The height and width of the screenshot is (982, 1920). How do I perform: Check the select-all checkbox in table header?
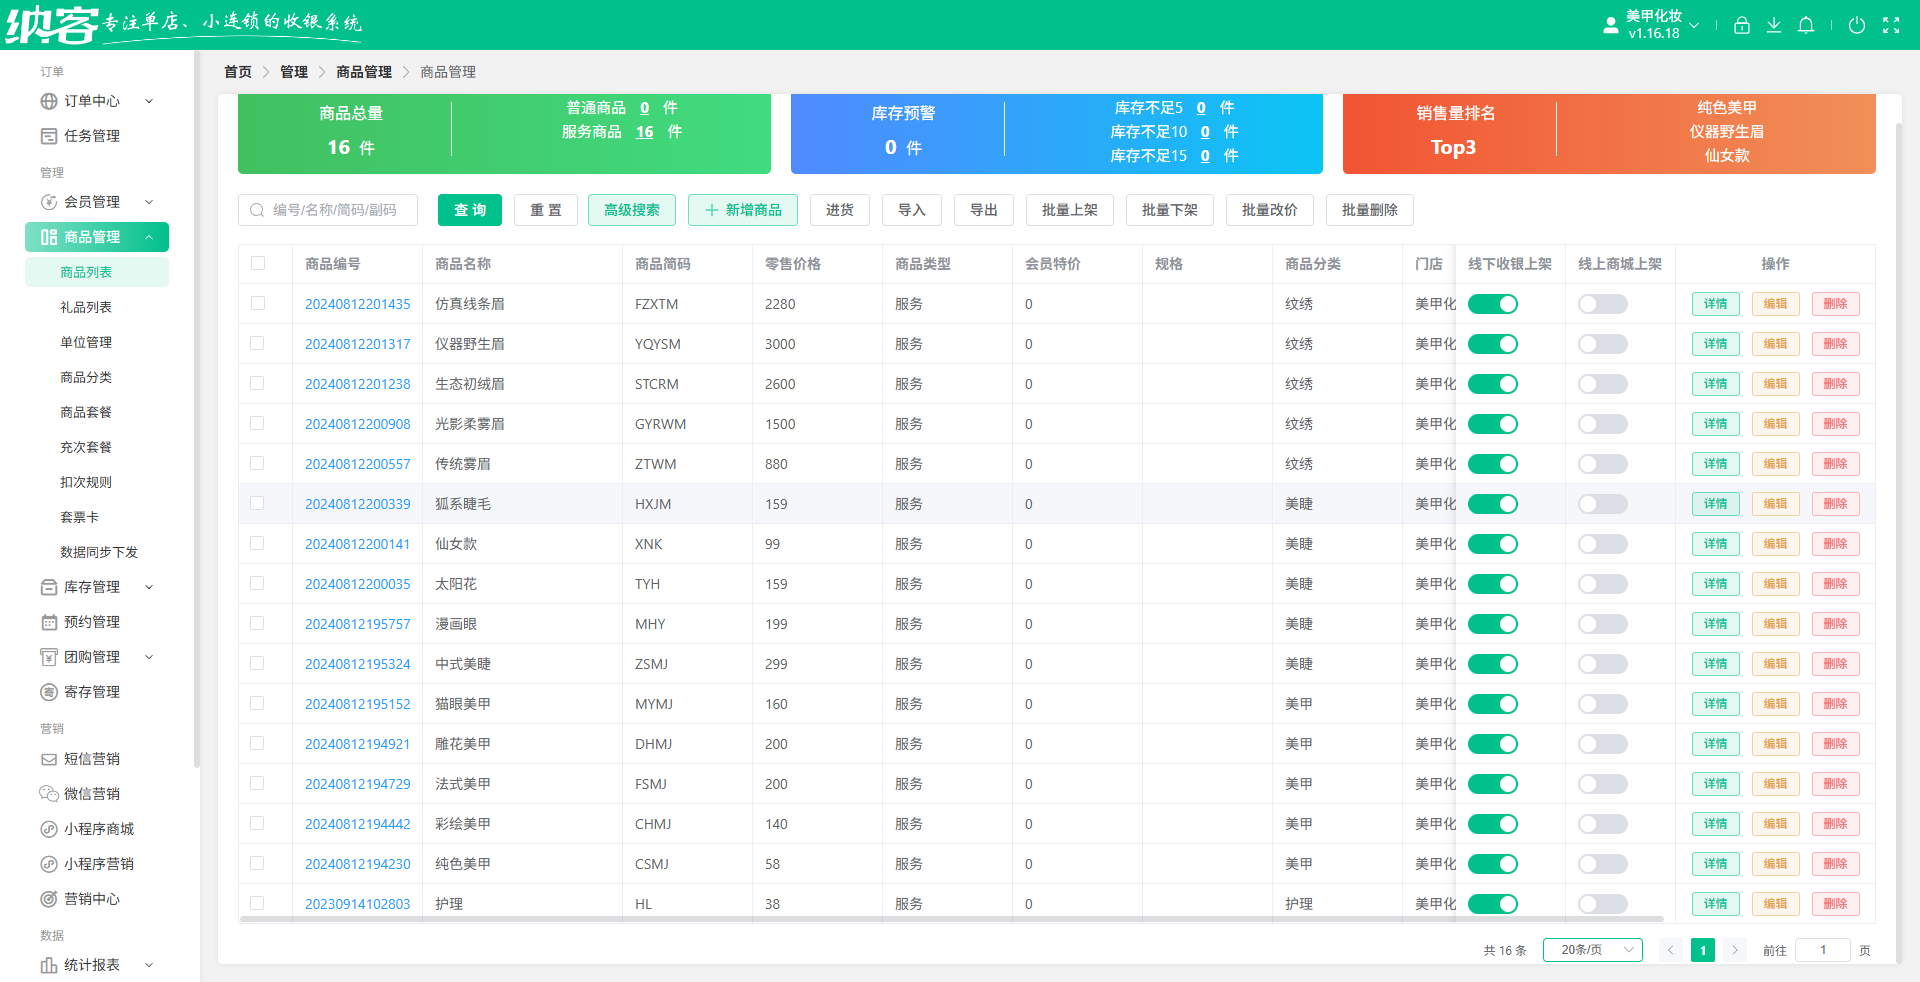point(258,263)
